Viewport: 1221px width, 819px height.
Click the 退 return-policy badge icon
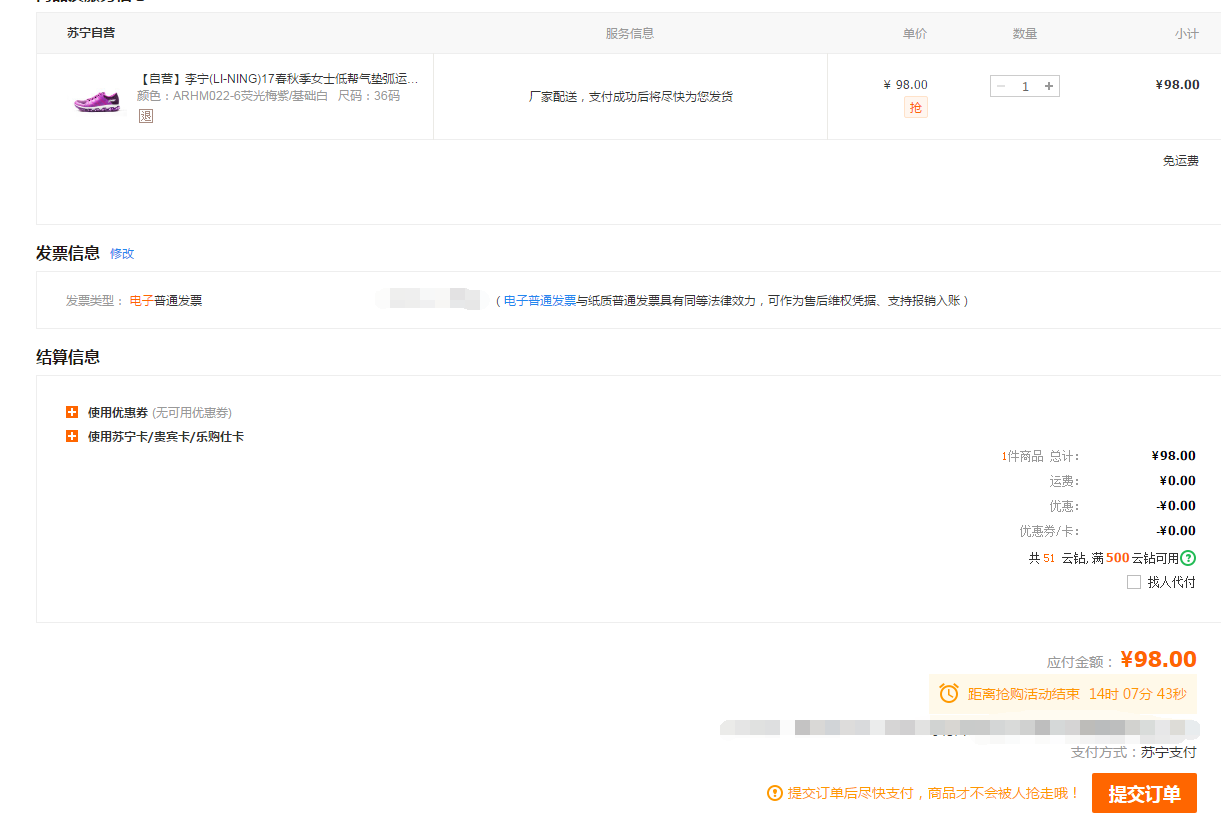coord(146,116)
